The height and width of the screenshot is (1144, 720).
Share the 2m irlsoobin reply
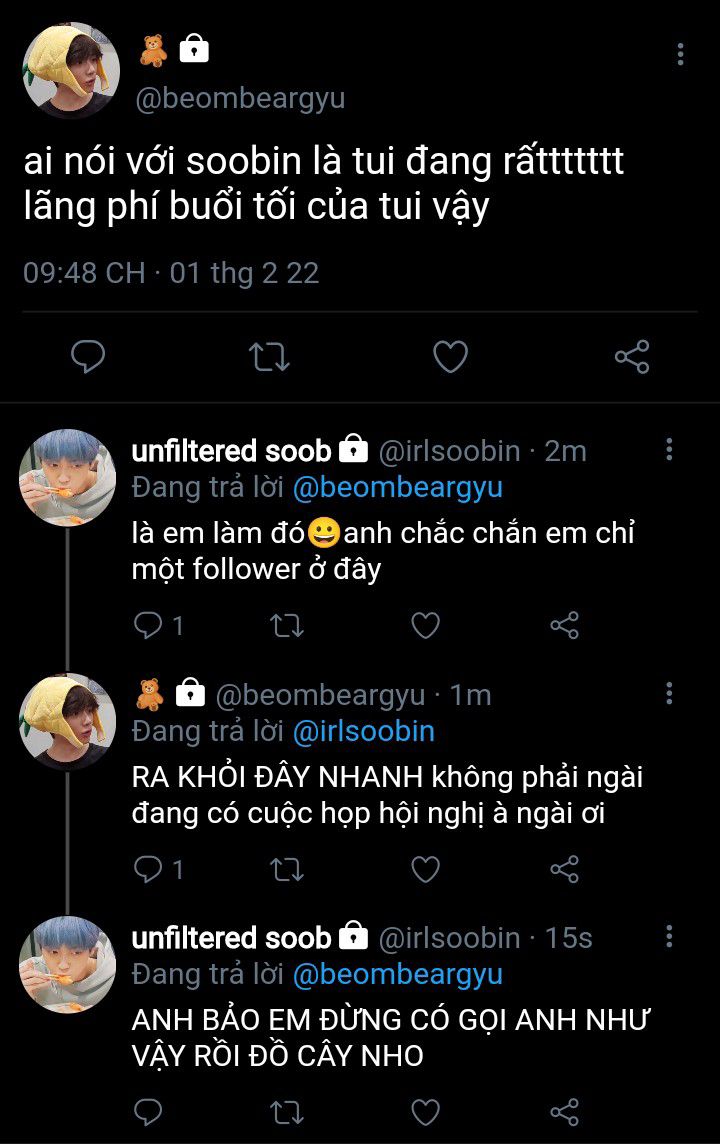565,626
